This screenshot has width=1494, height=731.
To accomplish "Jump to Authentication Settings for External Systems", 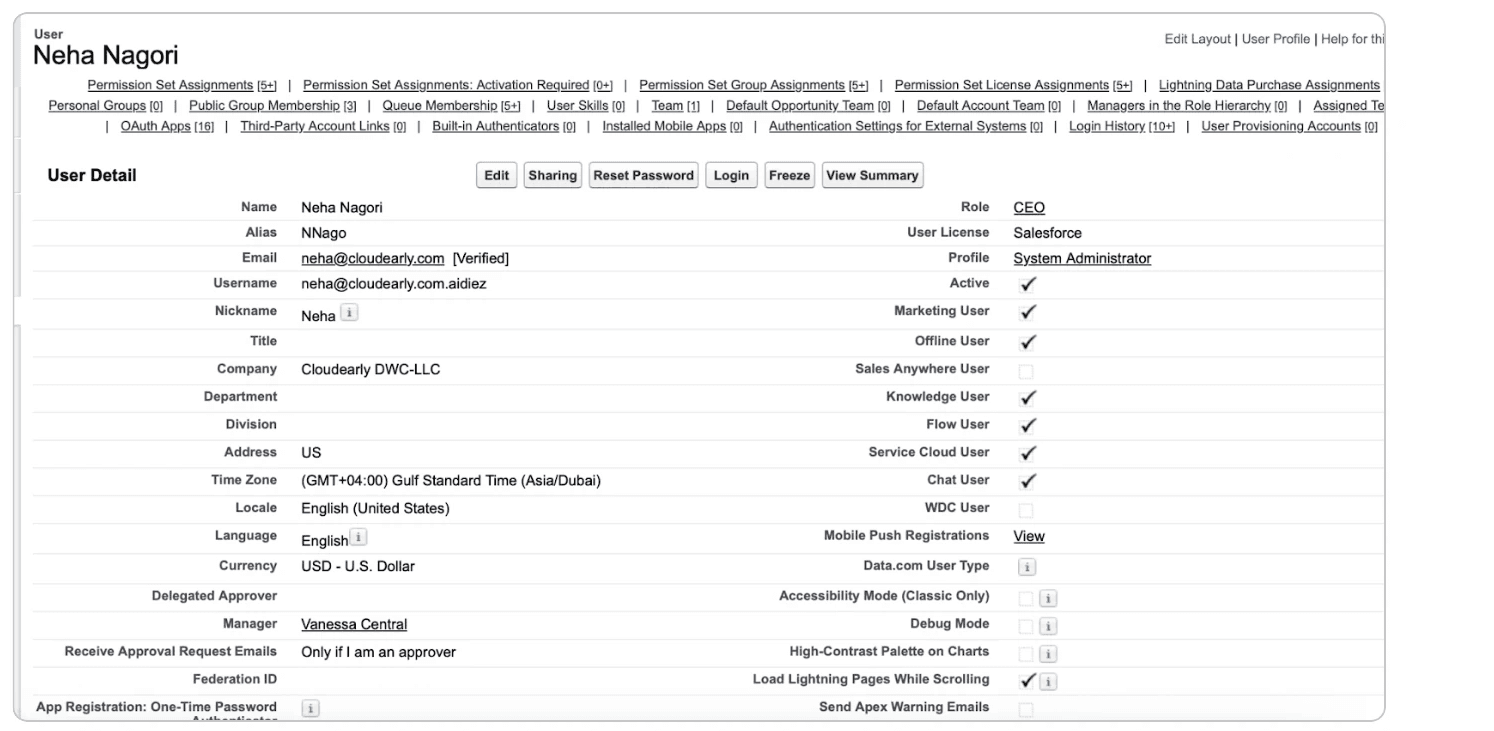I will (906, 126).
